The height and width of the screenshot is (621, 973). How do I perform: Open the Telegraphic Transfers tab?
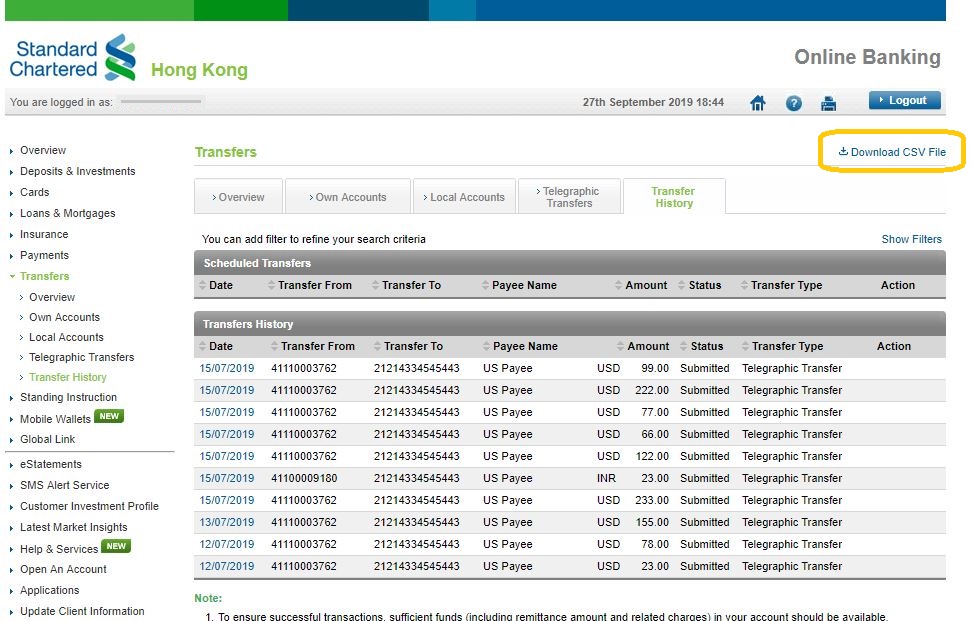568,196
